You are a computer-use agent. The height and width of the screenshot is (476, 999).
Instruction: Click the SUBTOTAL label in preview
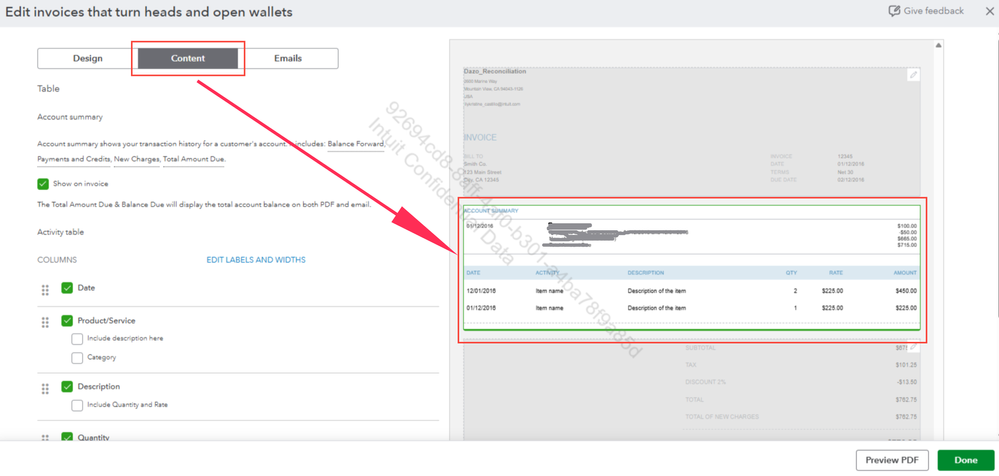tap(700, 348)
